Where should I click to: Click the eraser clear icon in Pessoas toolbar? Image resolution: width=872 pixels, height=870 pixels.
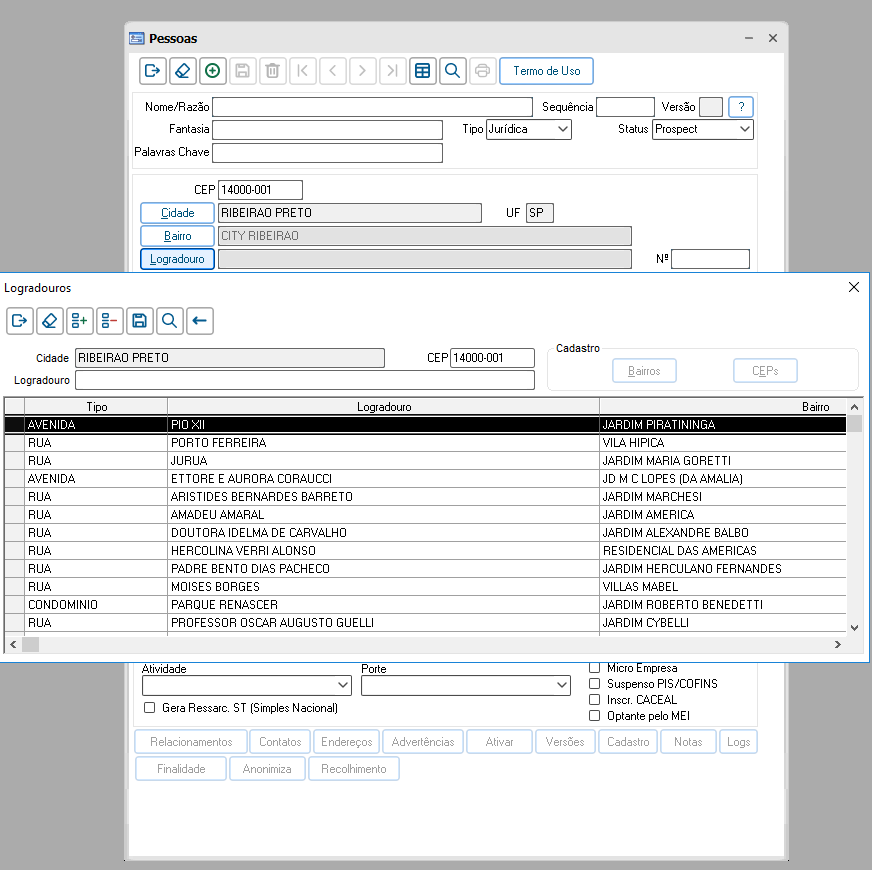tap(182, 71)
